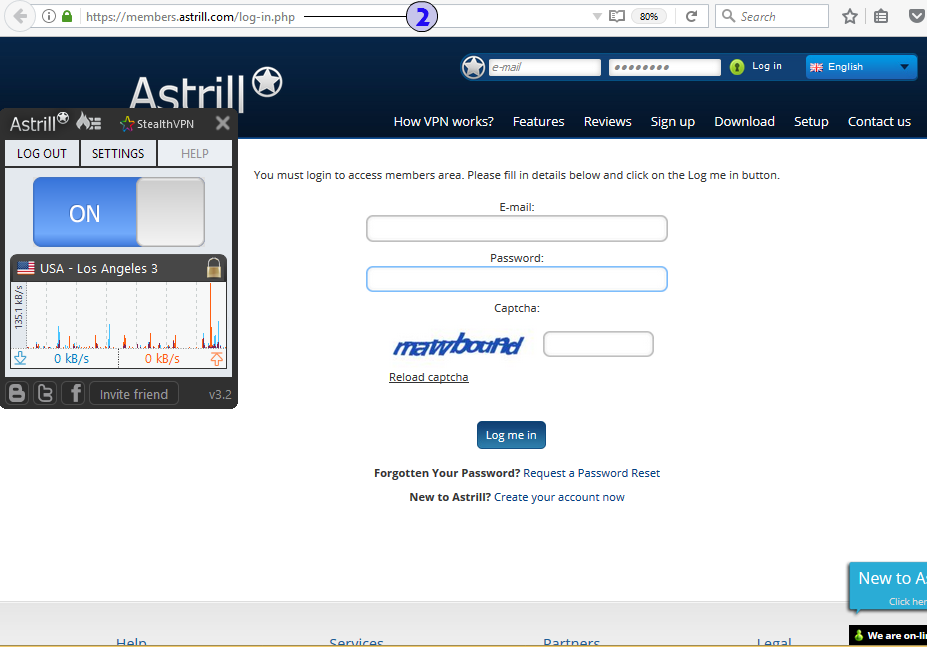
Task: Click the 0 kB/s upload speed value
Action: coord(162,358)
